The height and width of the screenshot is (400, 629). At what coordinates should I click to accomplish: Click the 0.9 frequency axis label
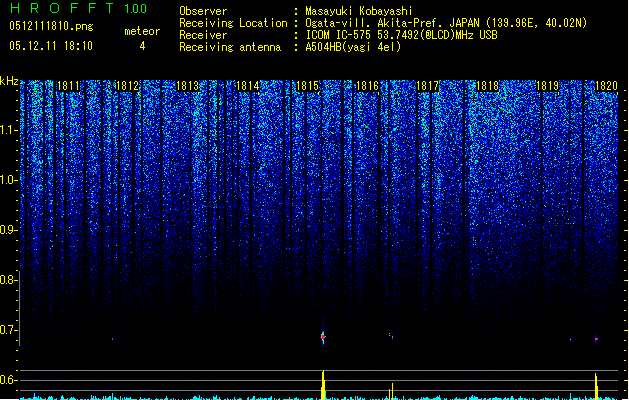9,230
